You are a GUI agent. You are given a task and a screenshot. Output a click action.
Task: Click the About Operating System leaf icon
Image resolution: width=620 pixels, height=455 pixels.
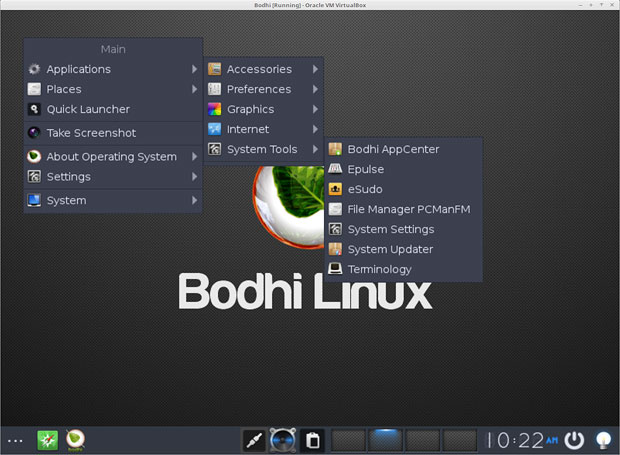[34, 157]
